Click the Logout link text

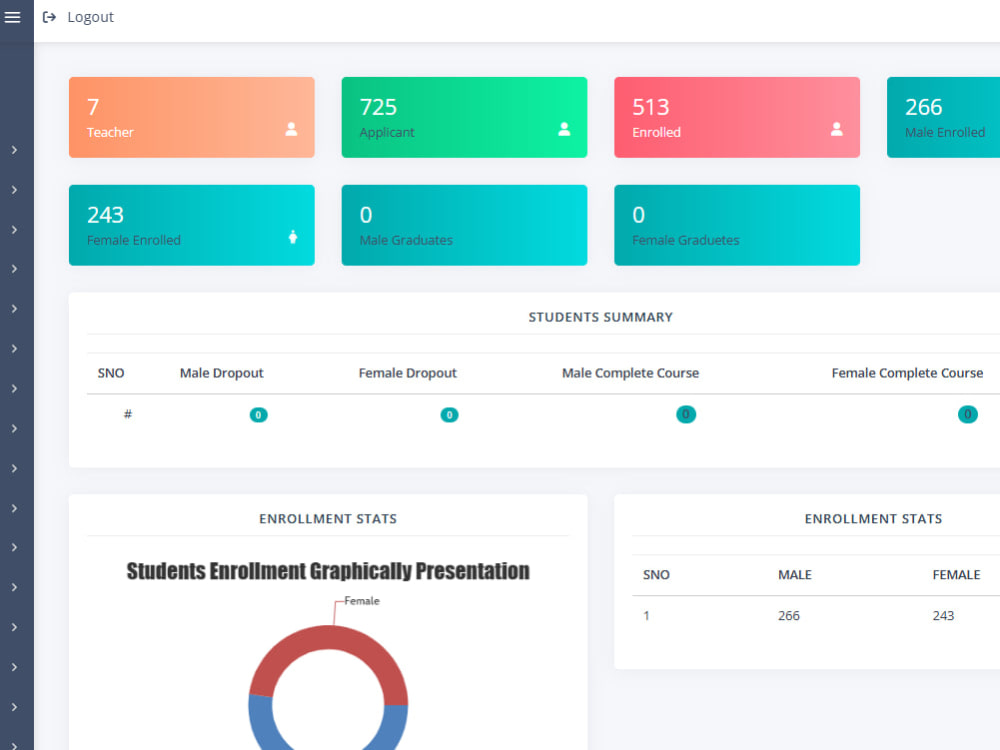pos(91,17)
